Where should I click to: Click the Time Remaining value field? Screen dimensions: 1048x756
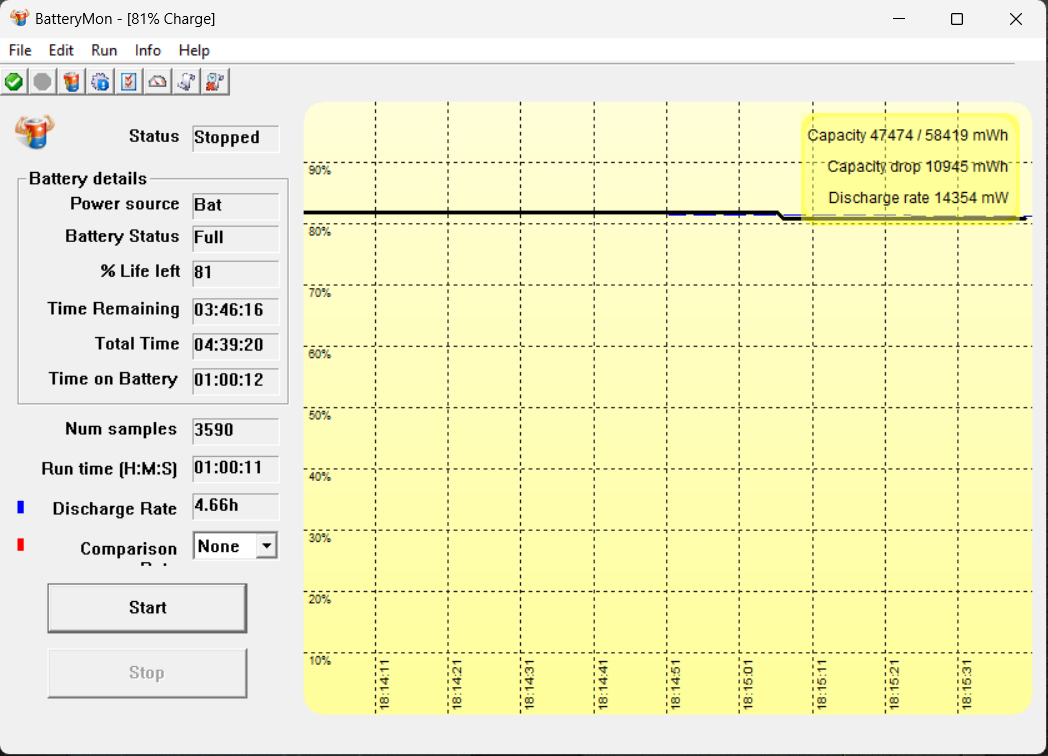(235, 310)
